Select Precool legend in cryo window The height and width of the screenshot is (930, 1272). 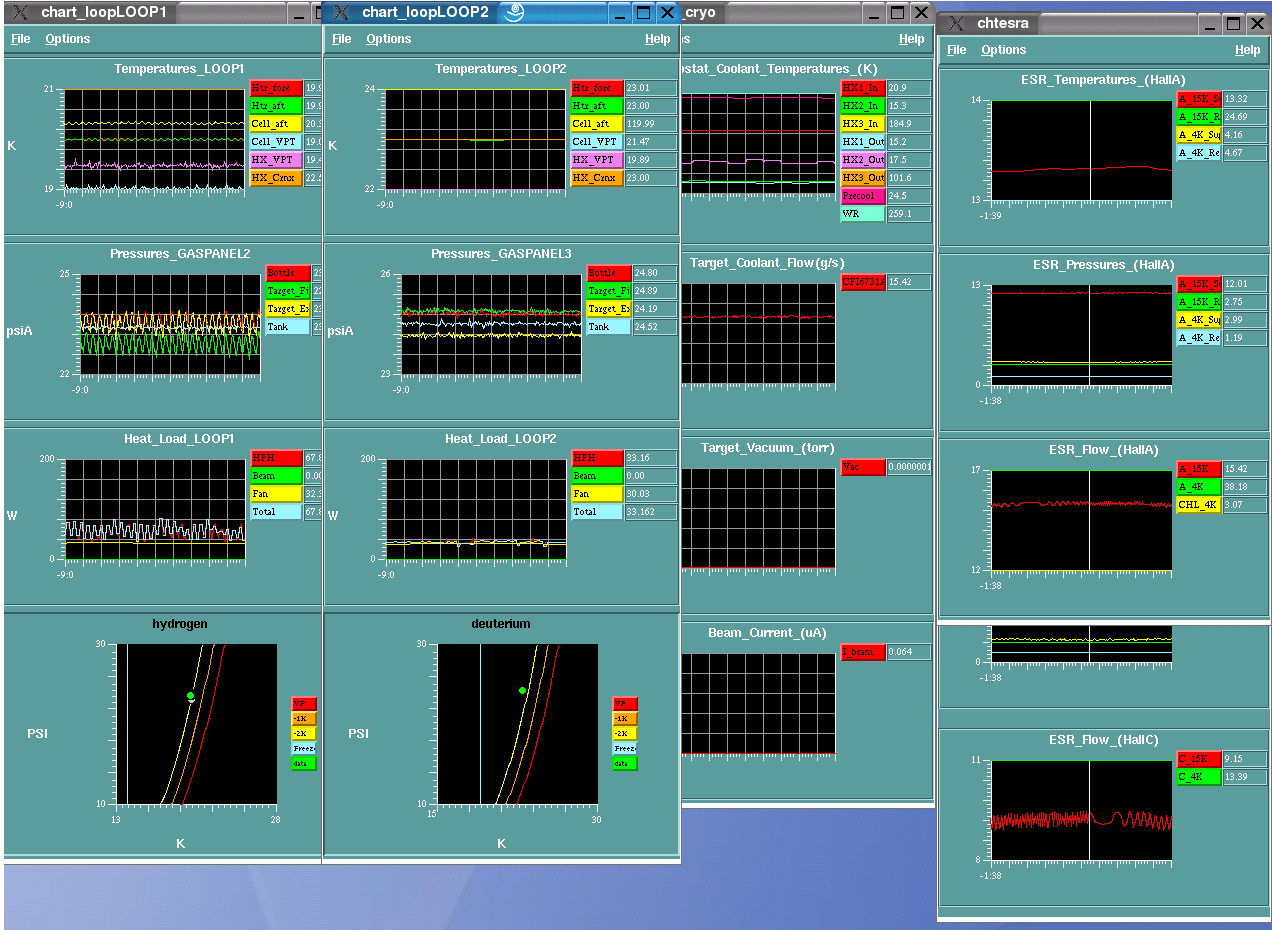click(863, 196)
